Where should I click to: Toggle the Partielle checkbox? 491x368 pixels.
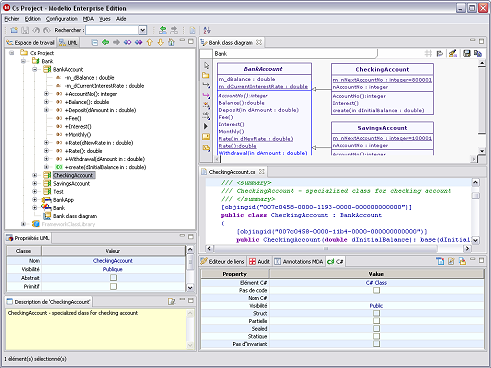pyautogui.click(x=376, y=321)
